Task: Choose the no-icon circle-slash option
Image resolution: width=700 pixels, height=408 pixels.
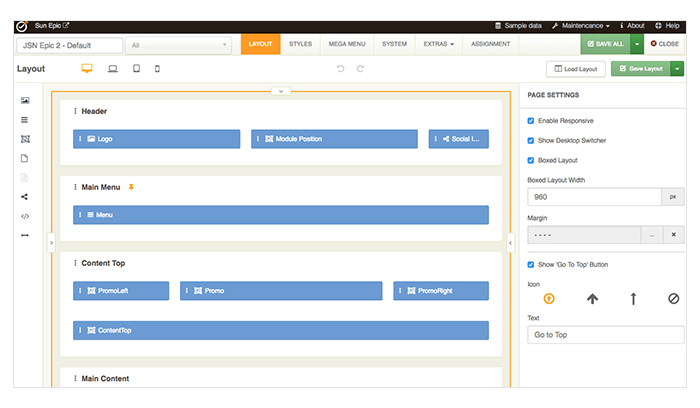Action: click(673, 298)
